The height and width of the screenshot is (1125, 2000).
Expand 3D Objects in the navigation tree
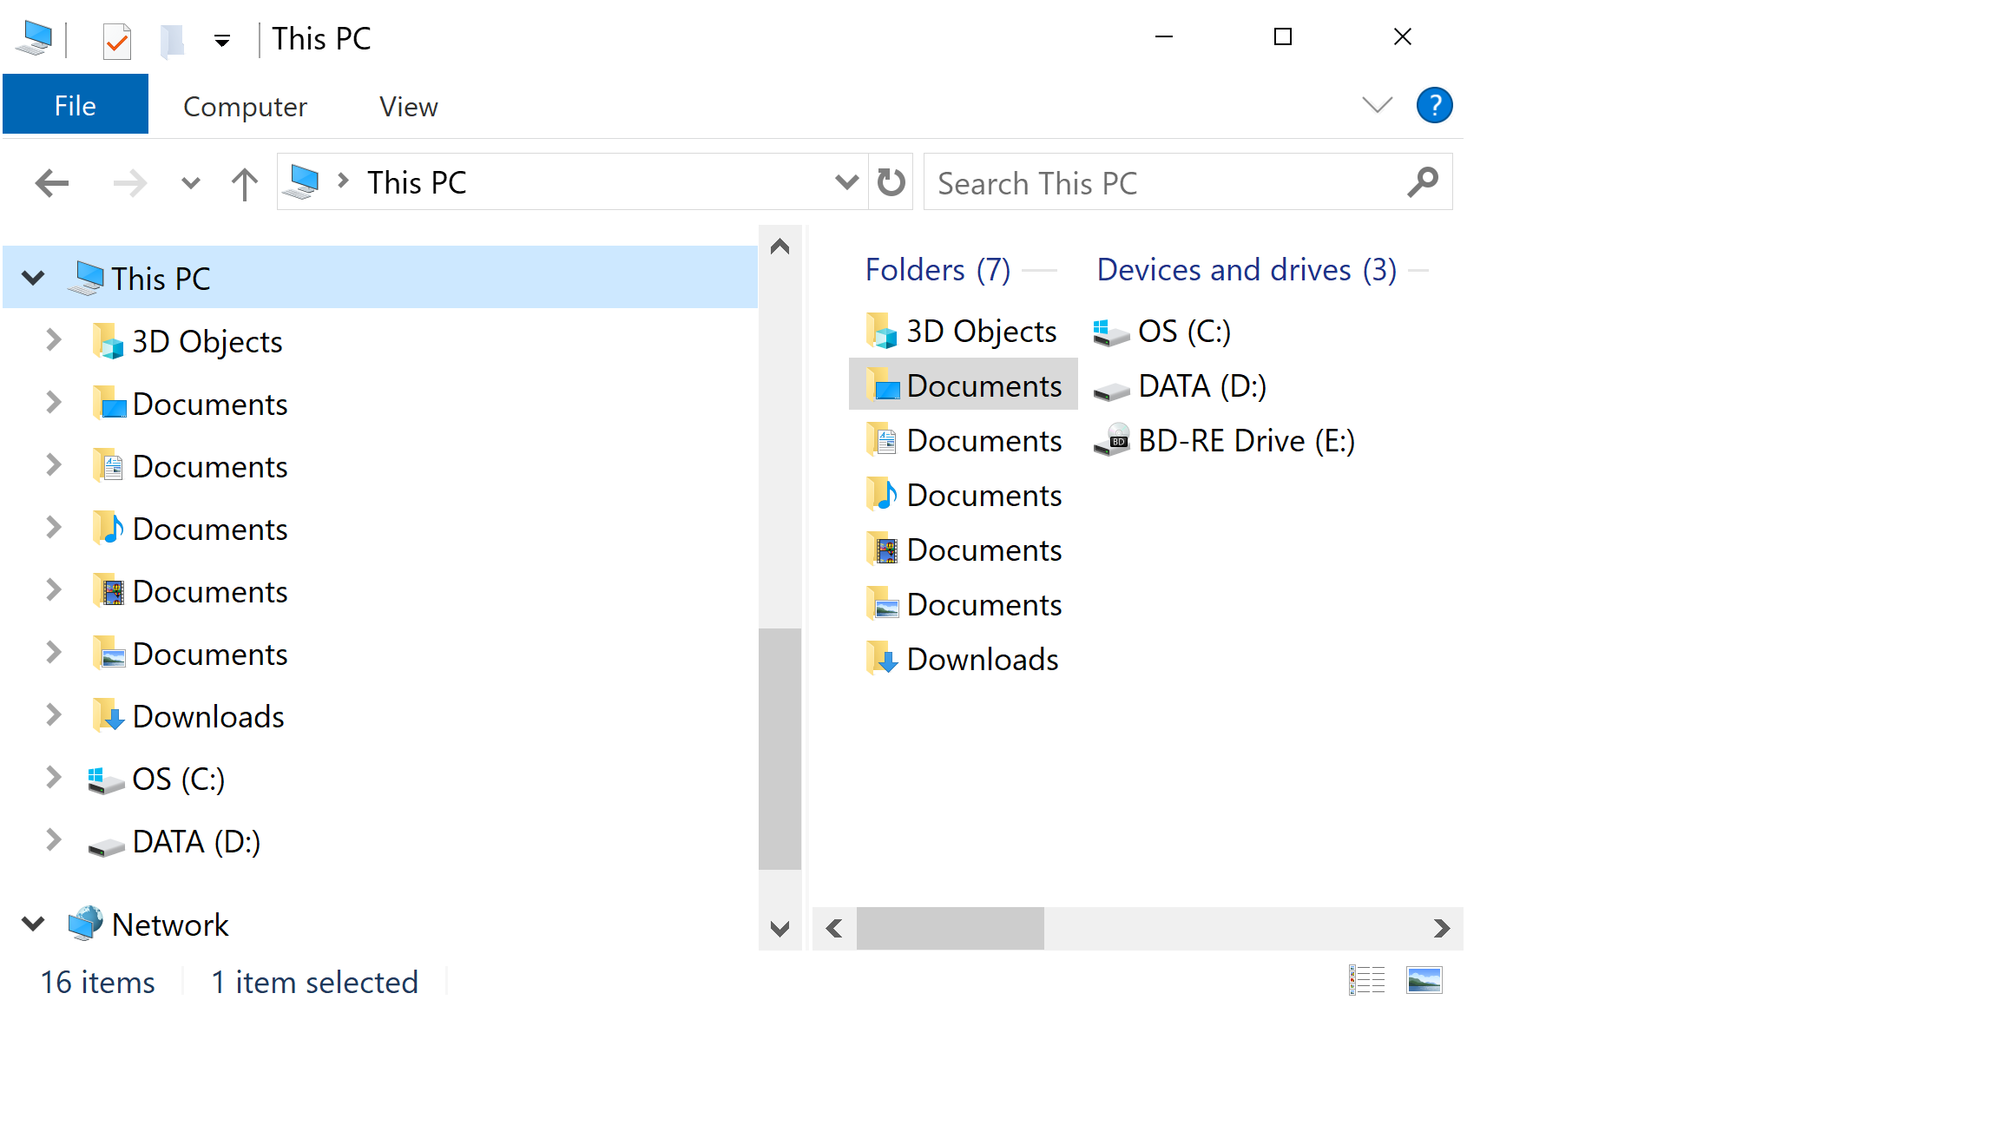click(54, 340)
